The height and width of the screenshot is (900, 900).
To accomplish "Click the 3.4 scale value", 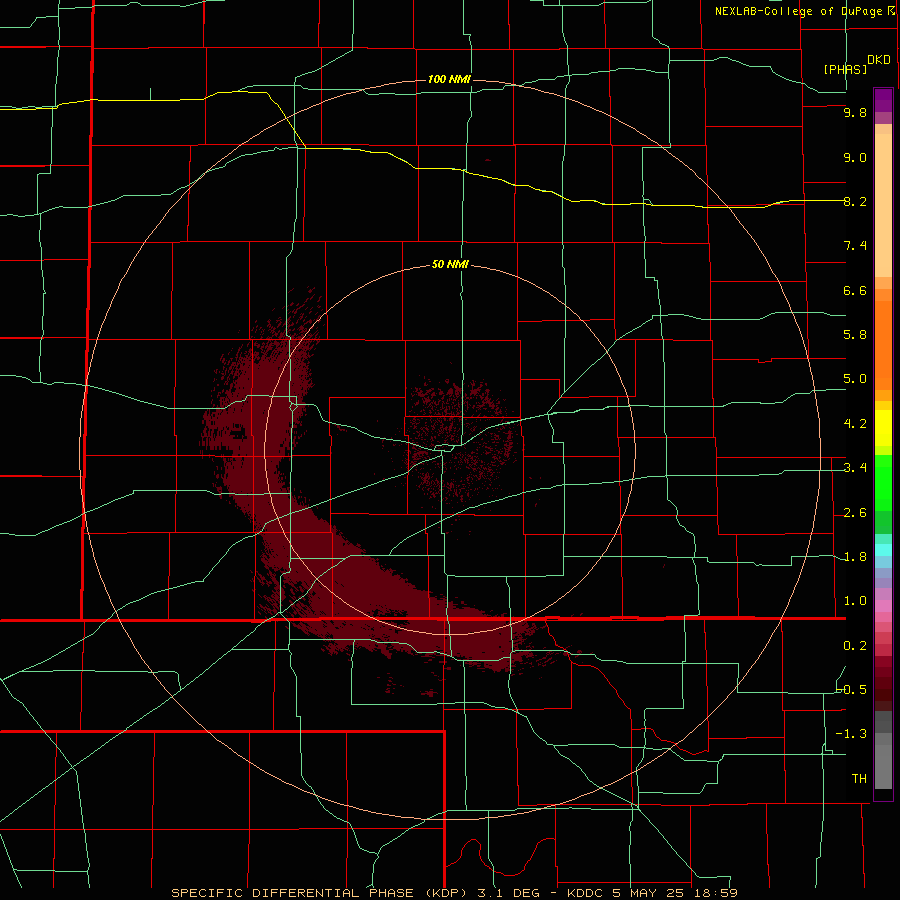I will click(855, 468).
